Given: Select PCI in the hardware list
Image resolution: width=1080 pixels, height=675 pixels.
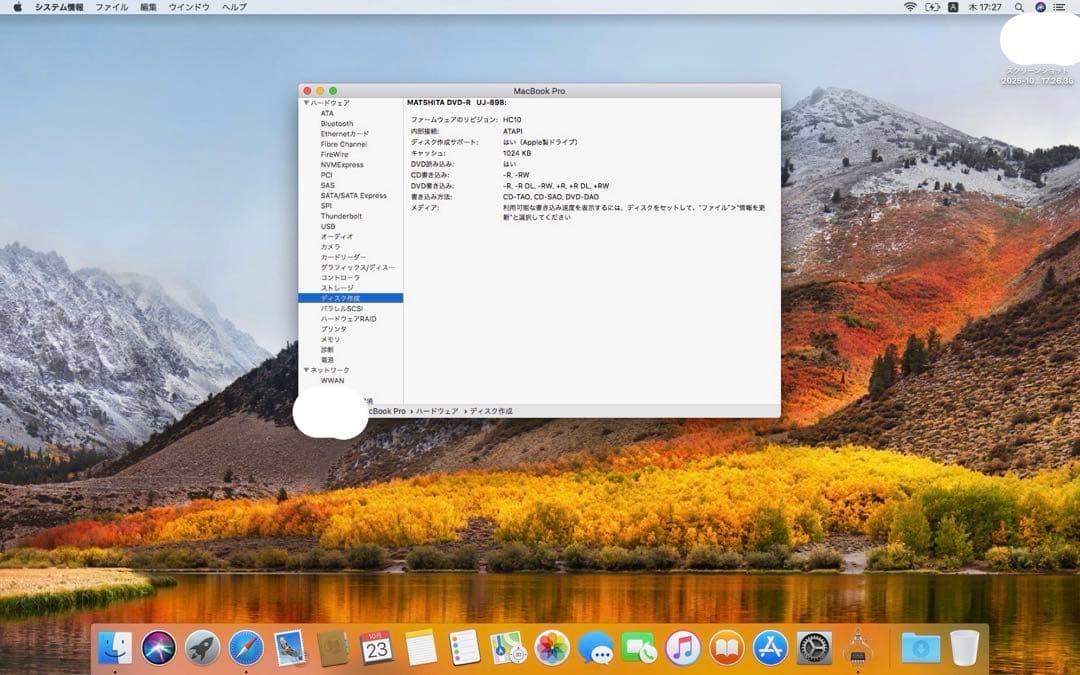Looking at the screenshot, I should 326,175.
